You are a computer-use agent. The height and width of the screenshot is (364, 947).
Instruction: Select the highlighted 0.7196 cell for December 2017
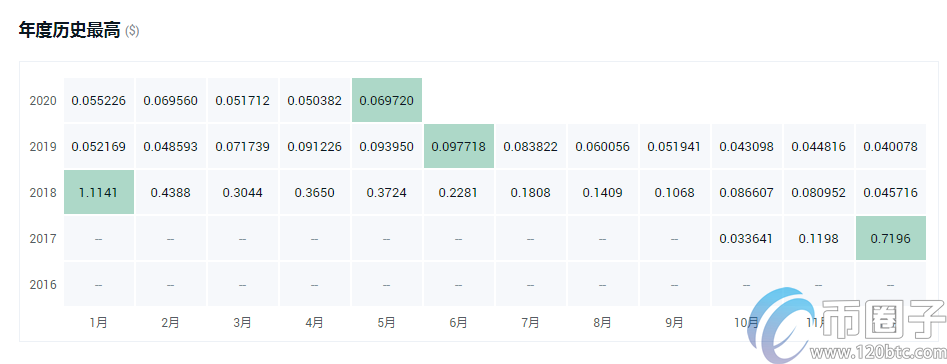tap(890, 238)
